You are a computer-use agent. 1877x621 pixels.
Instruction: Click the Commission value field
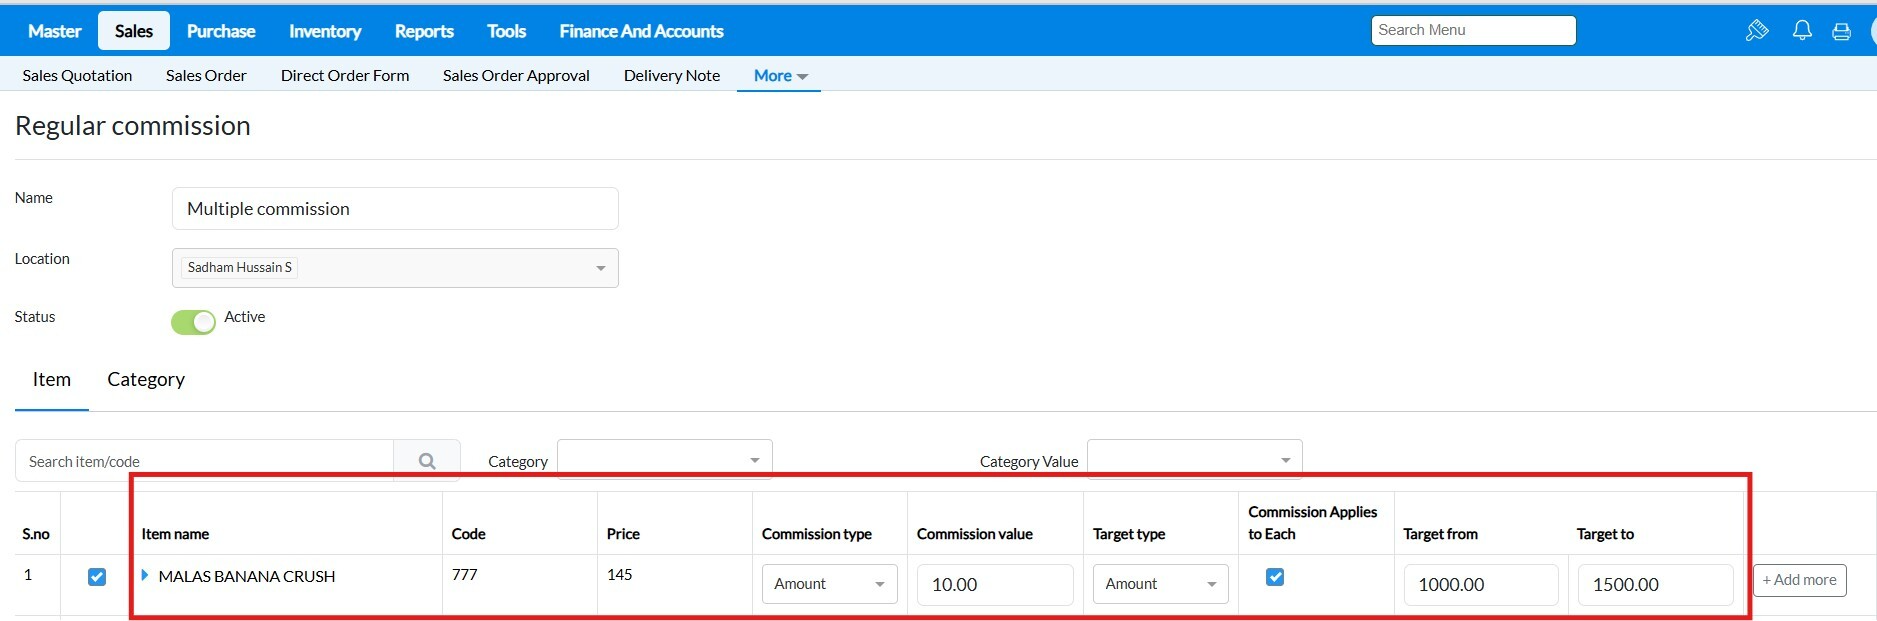pos(995,585)
